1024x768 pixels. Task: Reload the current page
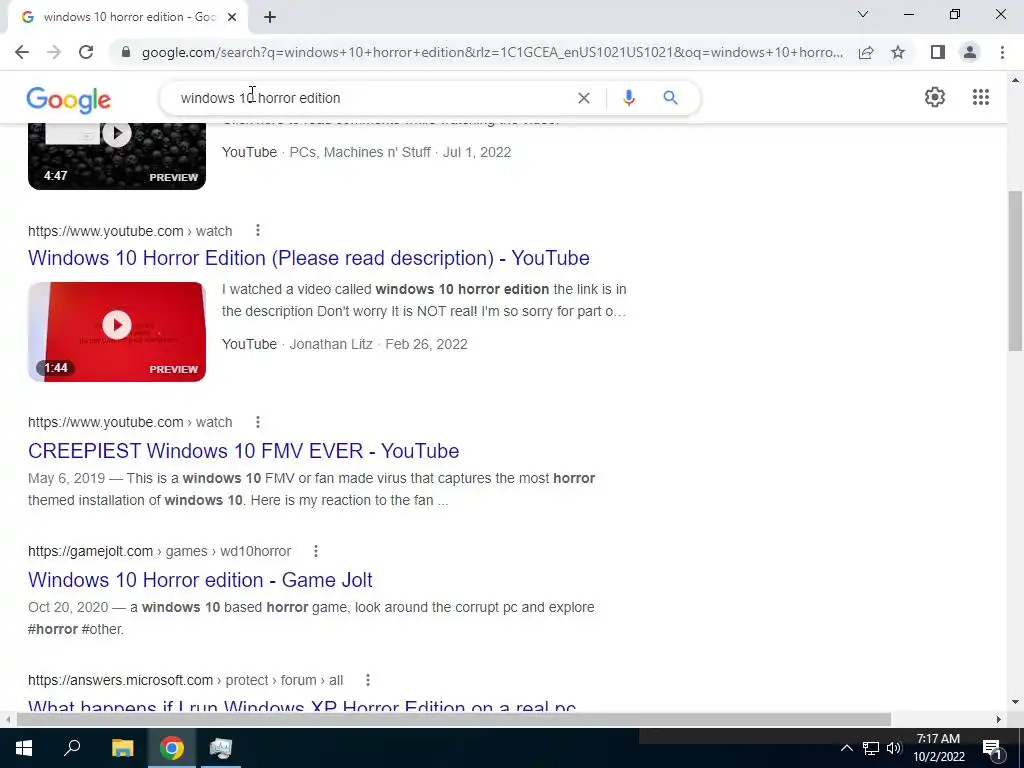click(x=86, y=52)
